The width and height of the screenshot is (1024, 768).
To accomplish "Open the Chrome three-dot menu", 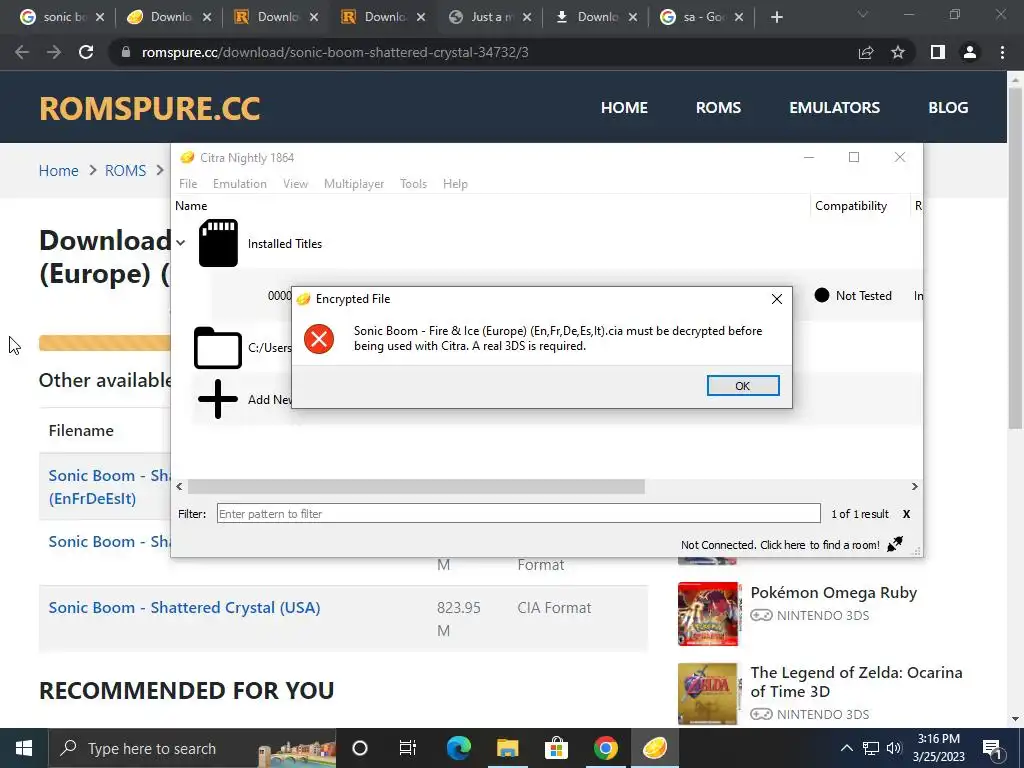I will coord(1002,52).
